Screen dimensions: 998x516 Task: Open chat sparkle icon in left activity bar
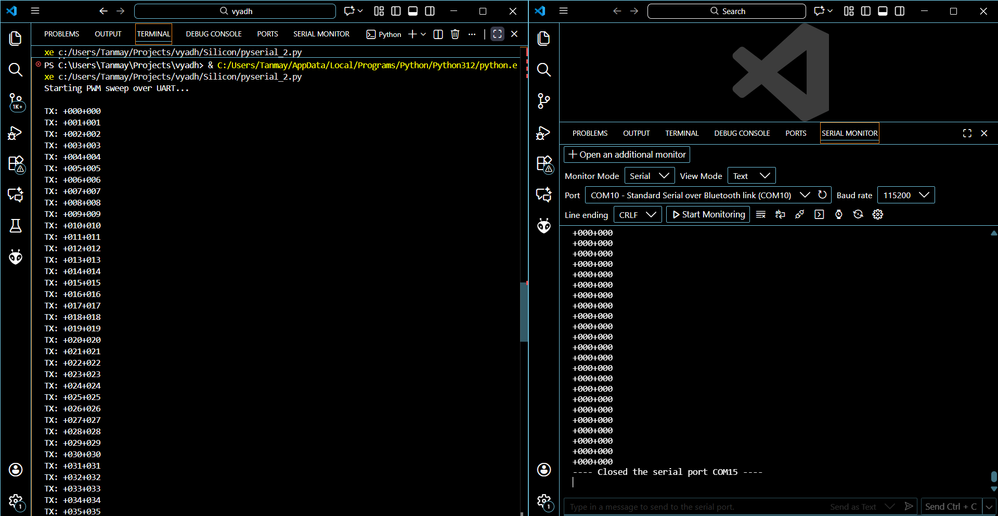tap(15, 194)
